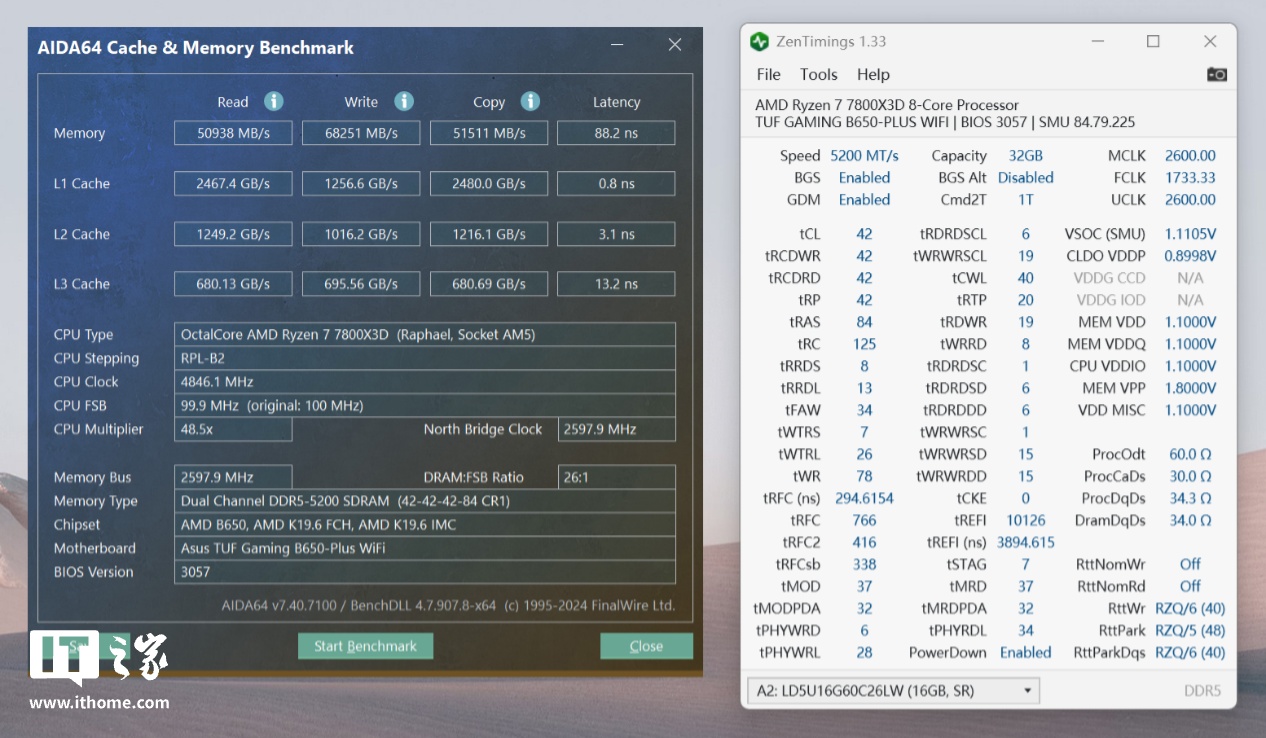Click the ZenTimings app logo icon
Image resolution: width=1266 pixels, height=738 pixels.
[x=760, y=42]
